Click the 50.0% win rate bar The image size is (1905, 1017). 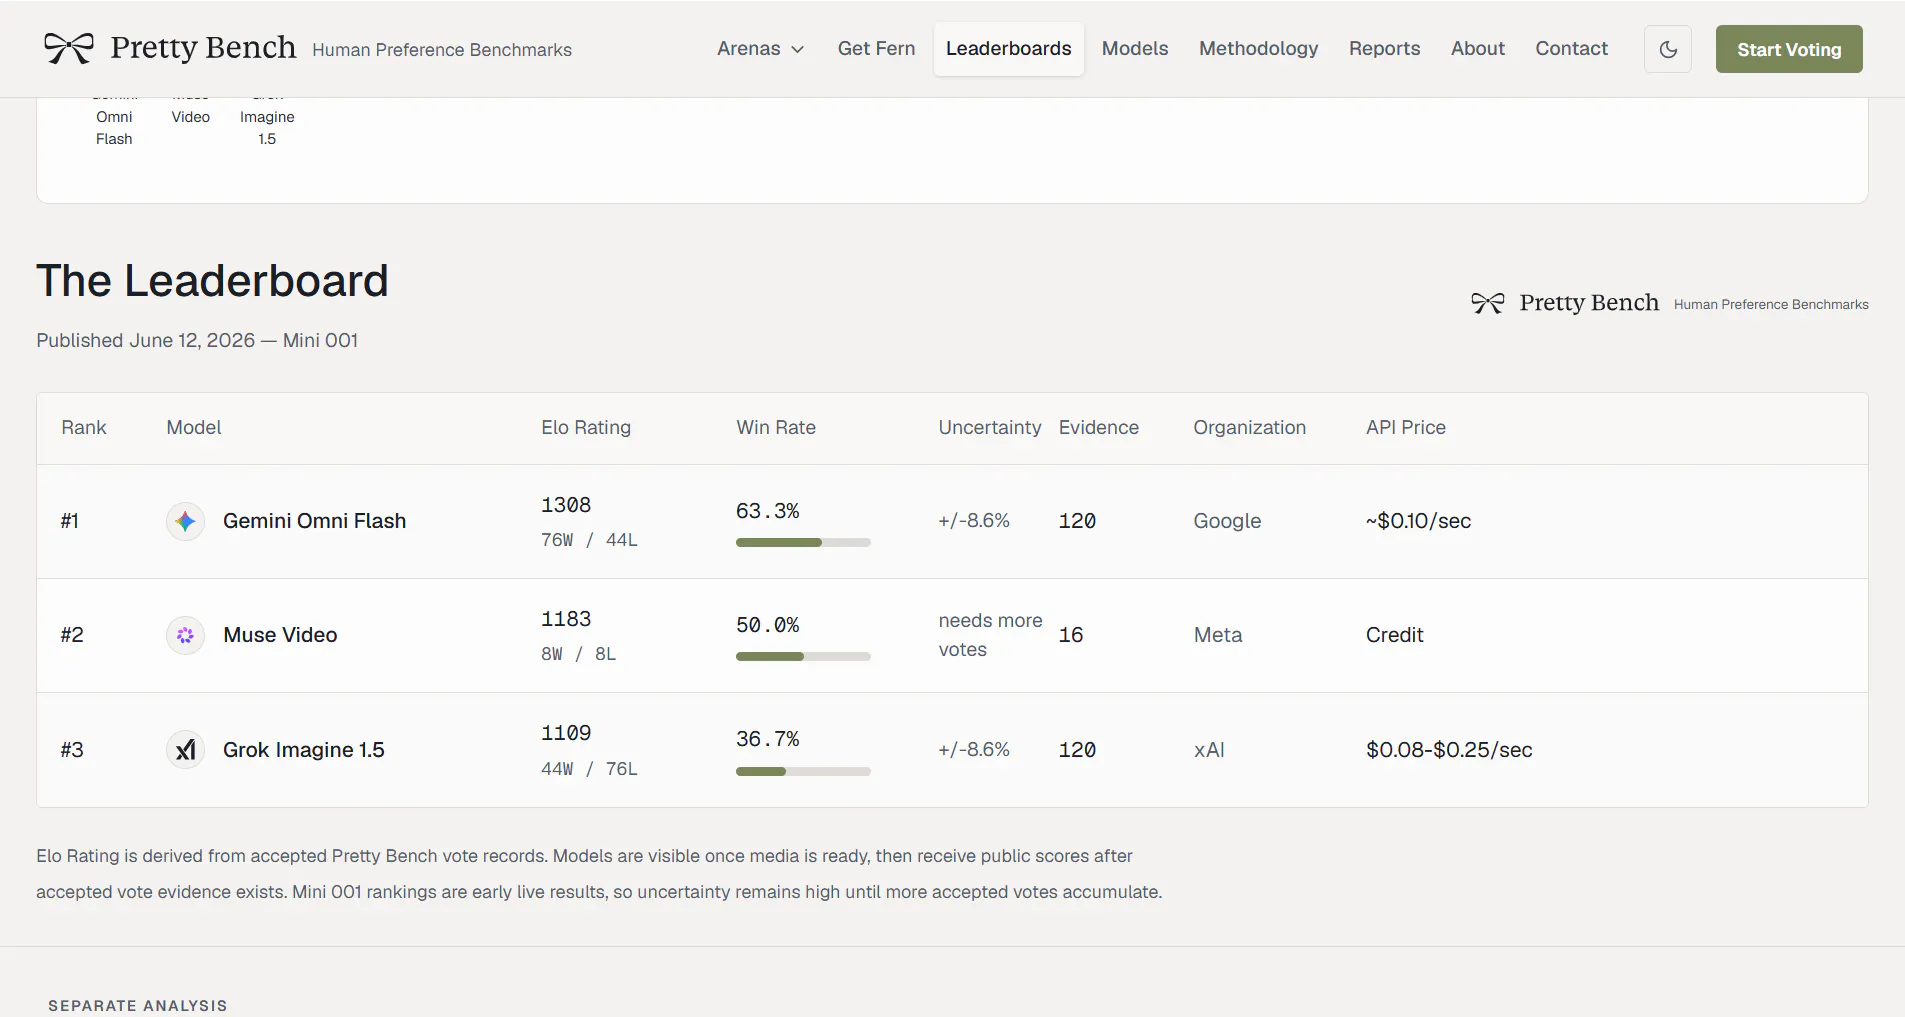[x=803, y=656]
